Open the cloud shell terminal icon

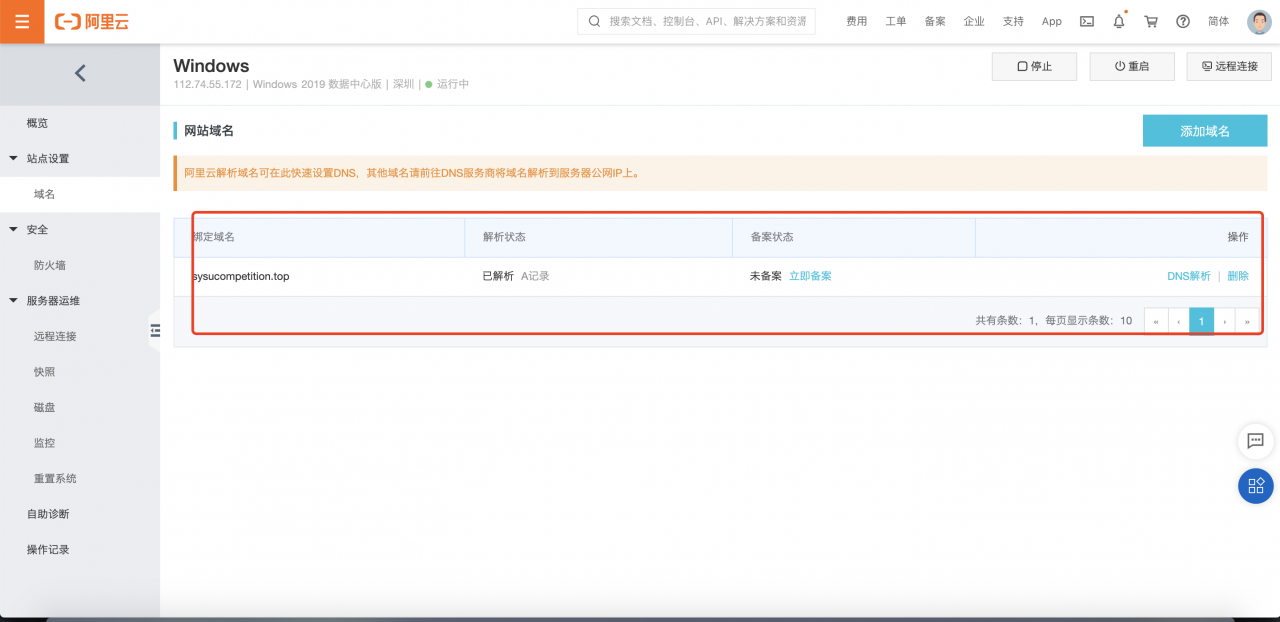click(x=1086, y=20)
